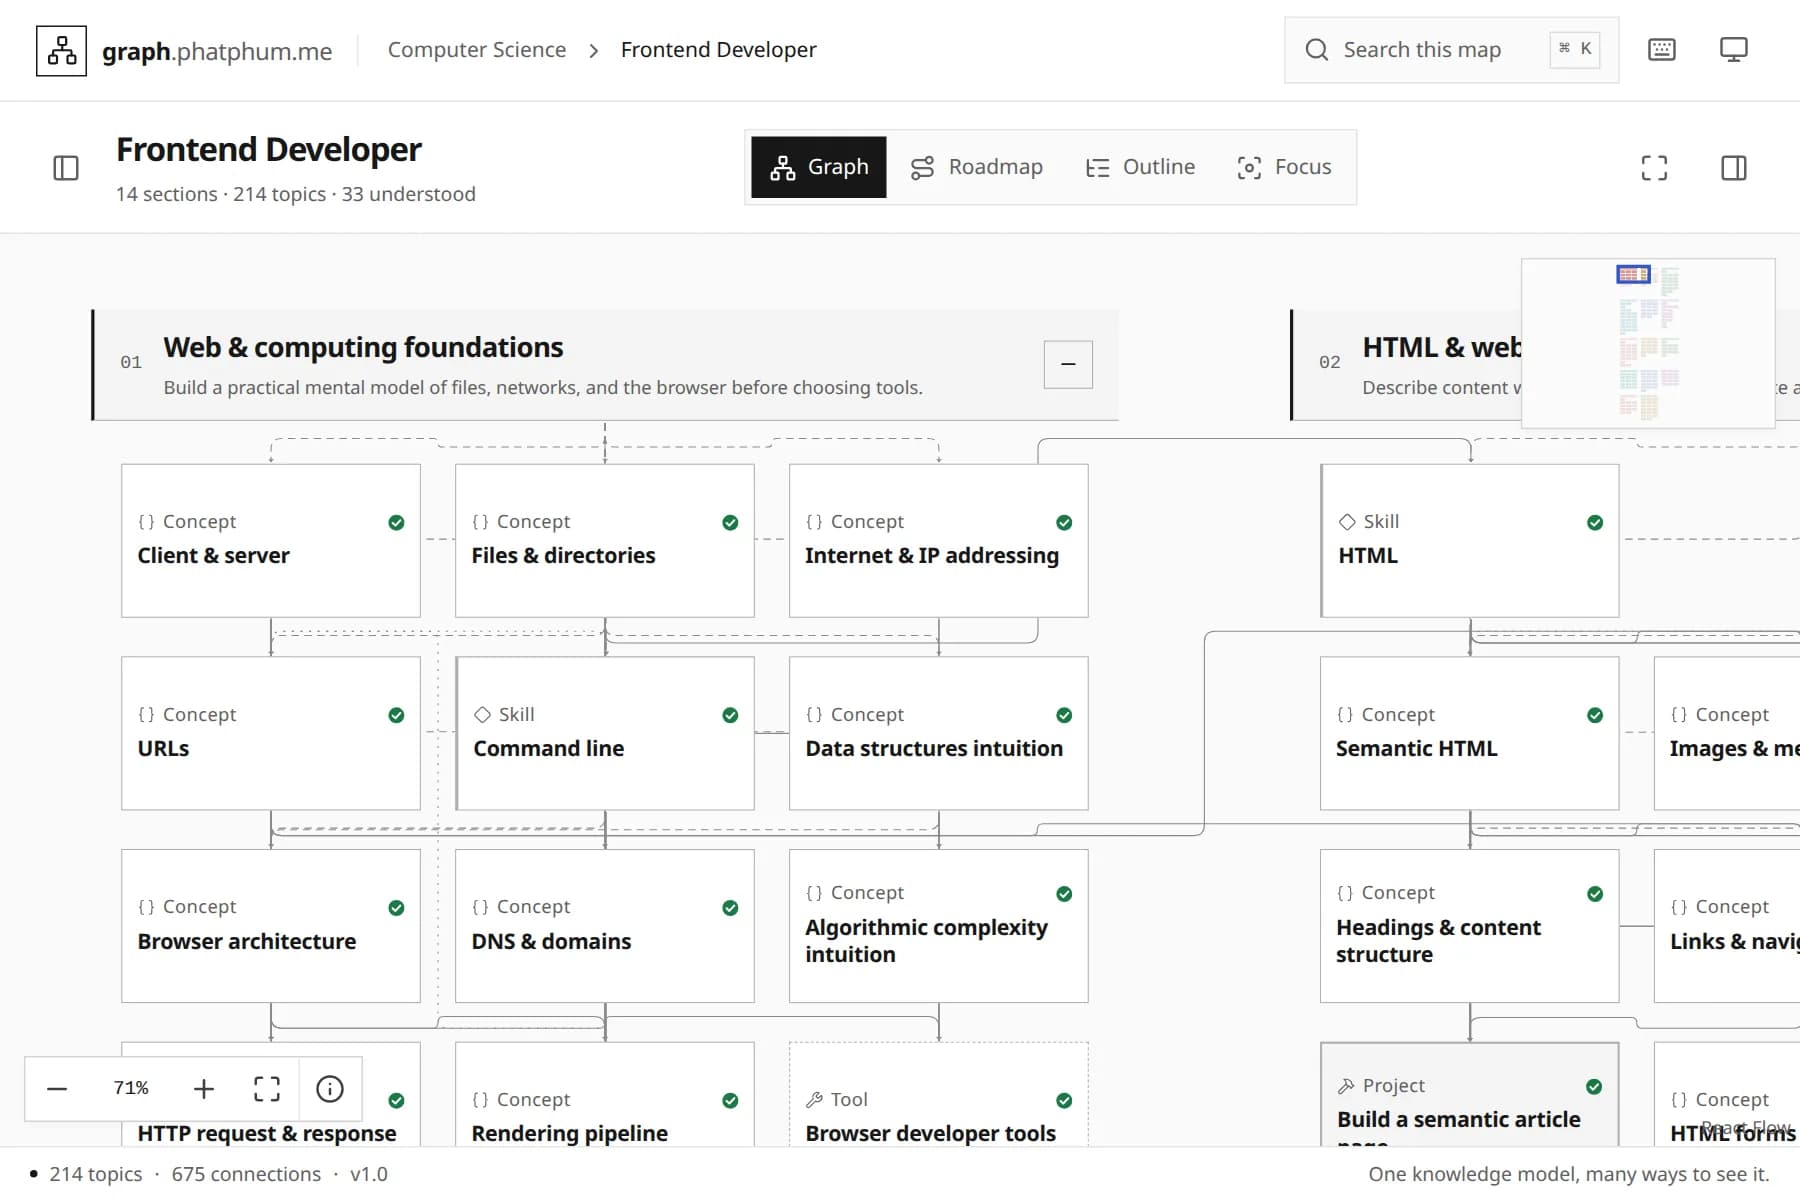This screenshot has width=1800, height=1200.
Task: Toggle understood check on Semantic HTML
Action: tap(1595, 715)
